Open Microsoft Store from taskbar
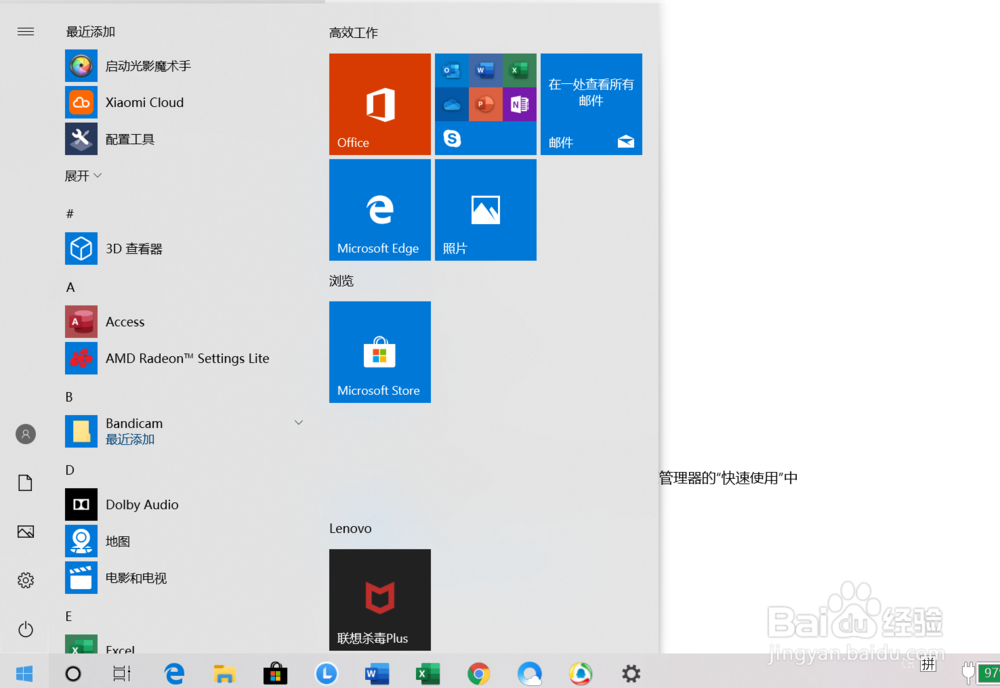The width and height of the screenshot is (1000, 688). tap(276, 673)
